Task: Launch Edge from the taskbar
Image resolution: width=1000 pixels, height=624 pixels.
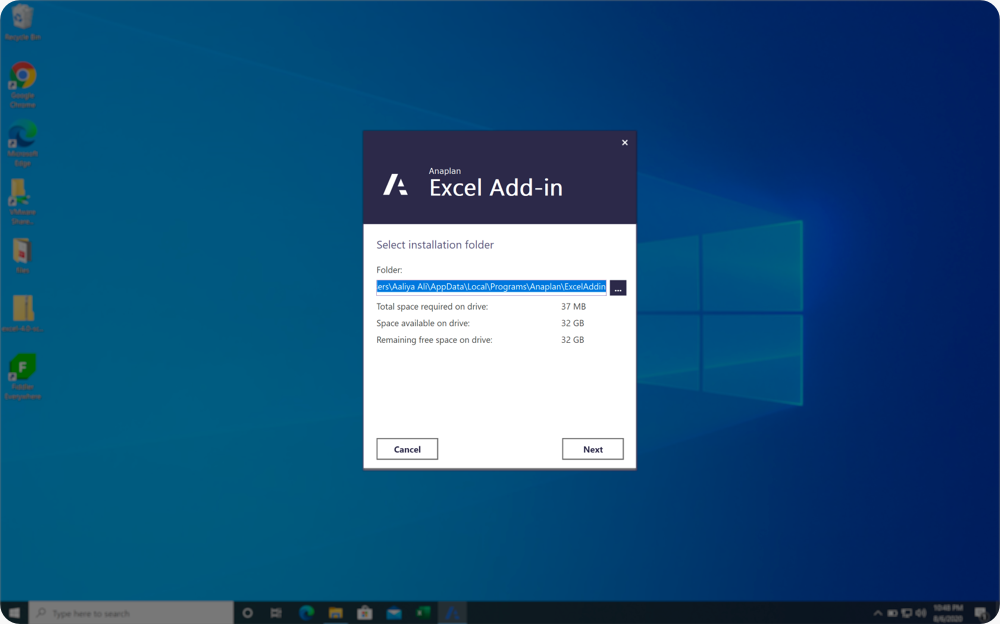Action: click(x=306, y=613)
